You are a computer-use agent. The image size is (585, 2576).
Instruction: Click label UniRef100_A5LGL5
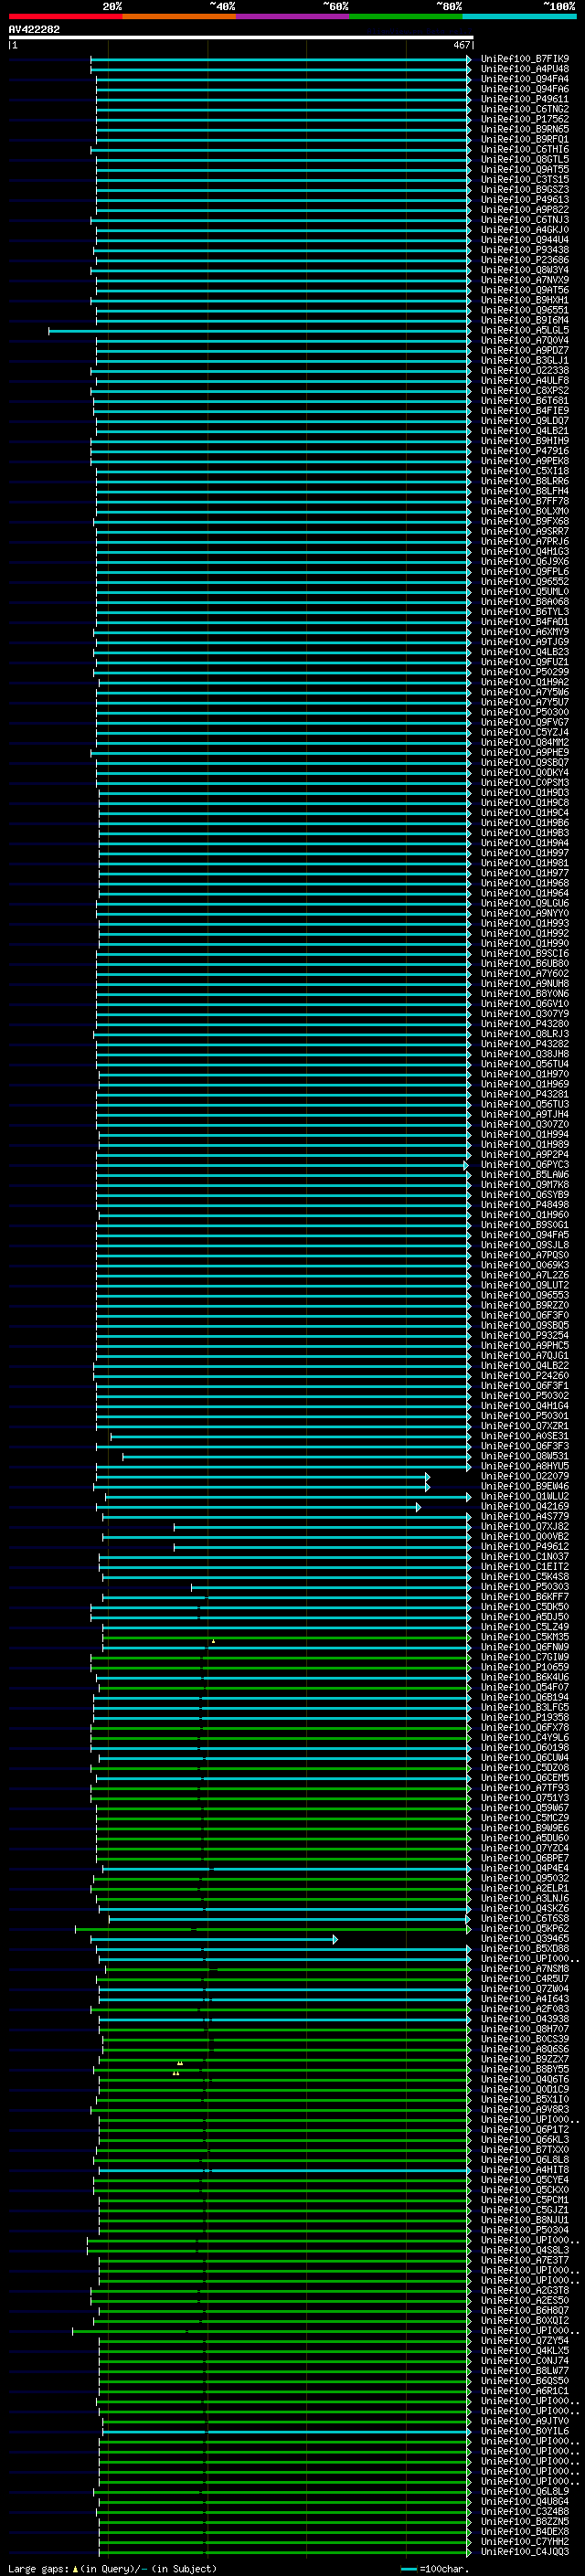pyautogui.click(x=525, y=330)
